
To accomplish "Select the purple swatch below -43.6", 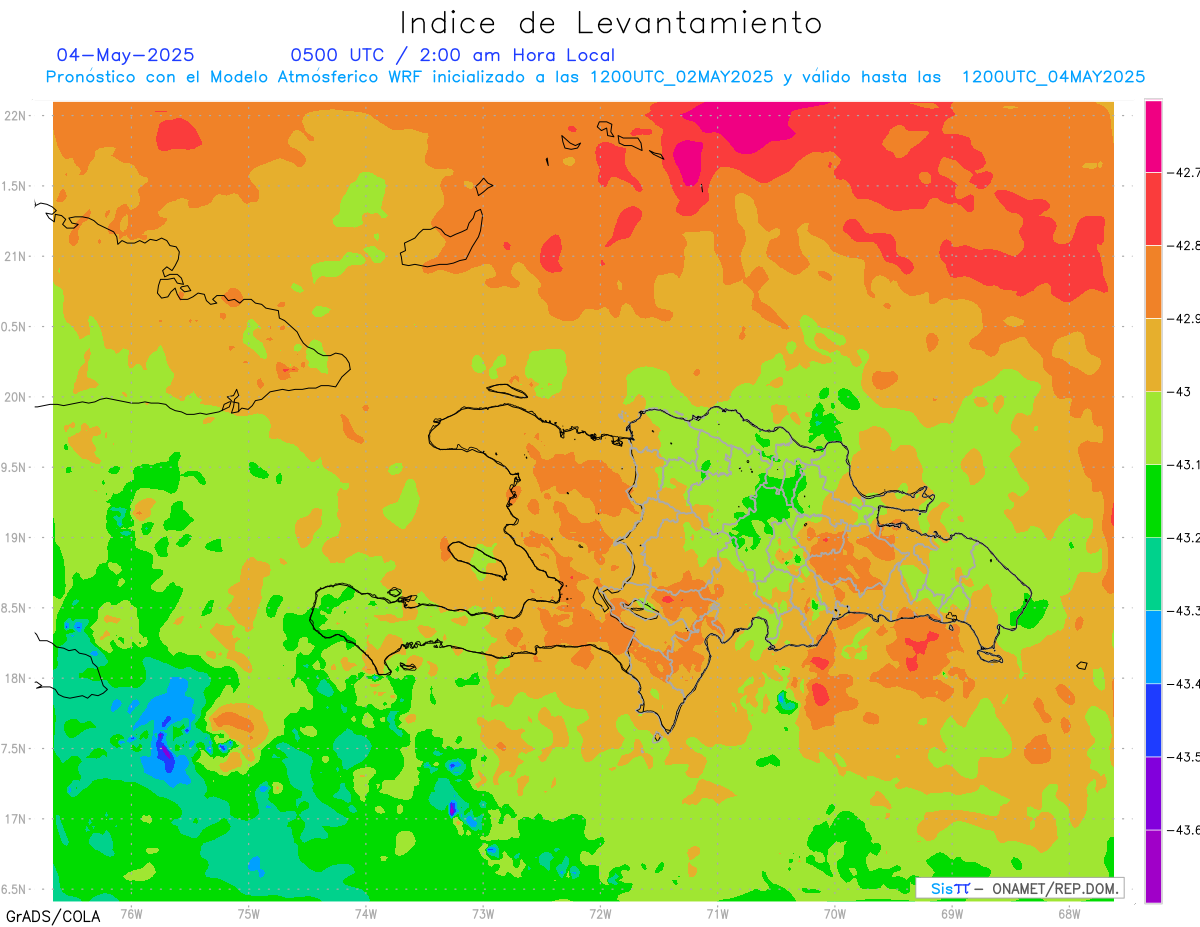I will tap(1153, 865).
